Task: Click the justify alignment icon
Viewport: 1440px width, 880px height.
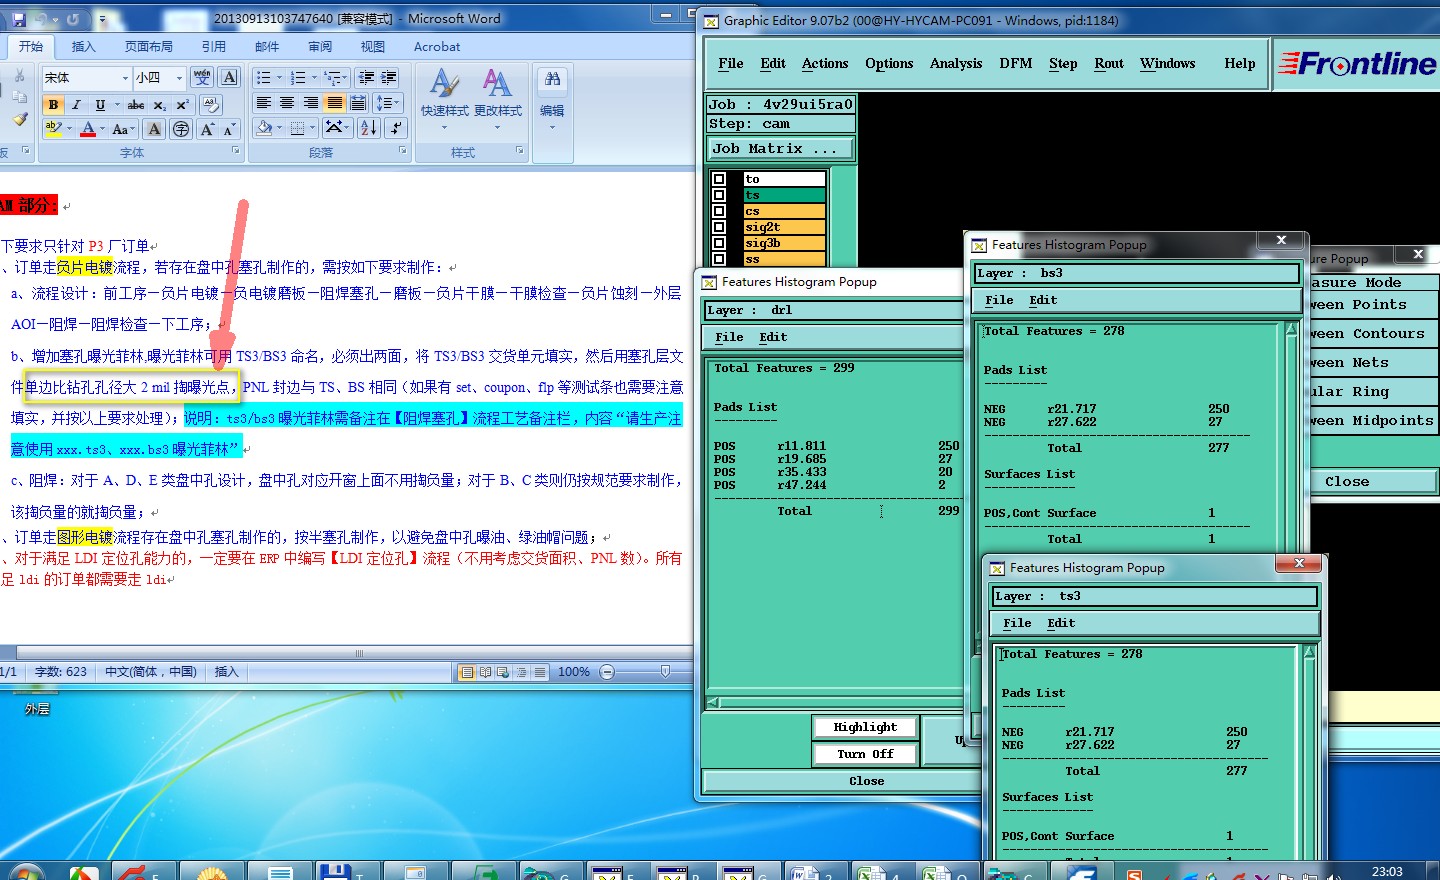Action: 335,103
